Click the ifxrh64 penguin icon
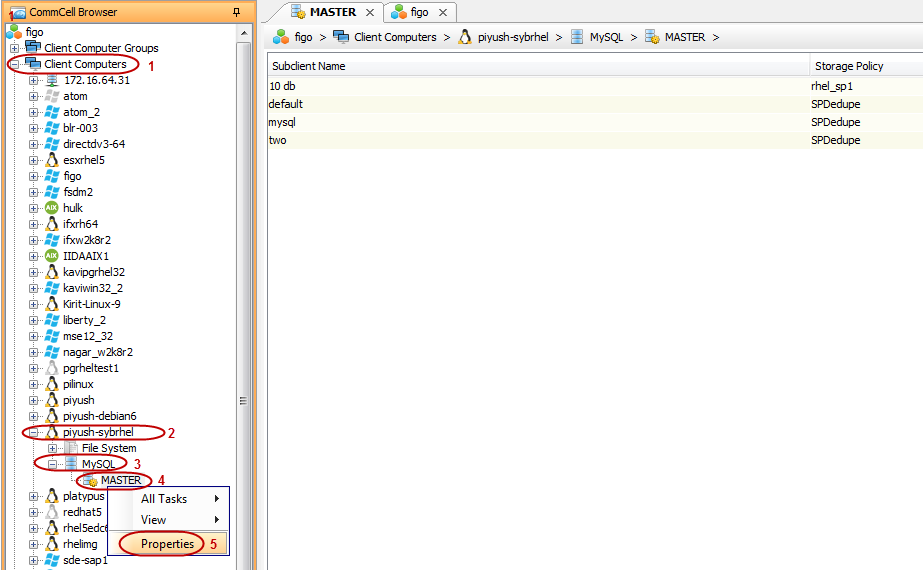923x570 pixels. (x=52, y=224)
